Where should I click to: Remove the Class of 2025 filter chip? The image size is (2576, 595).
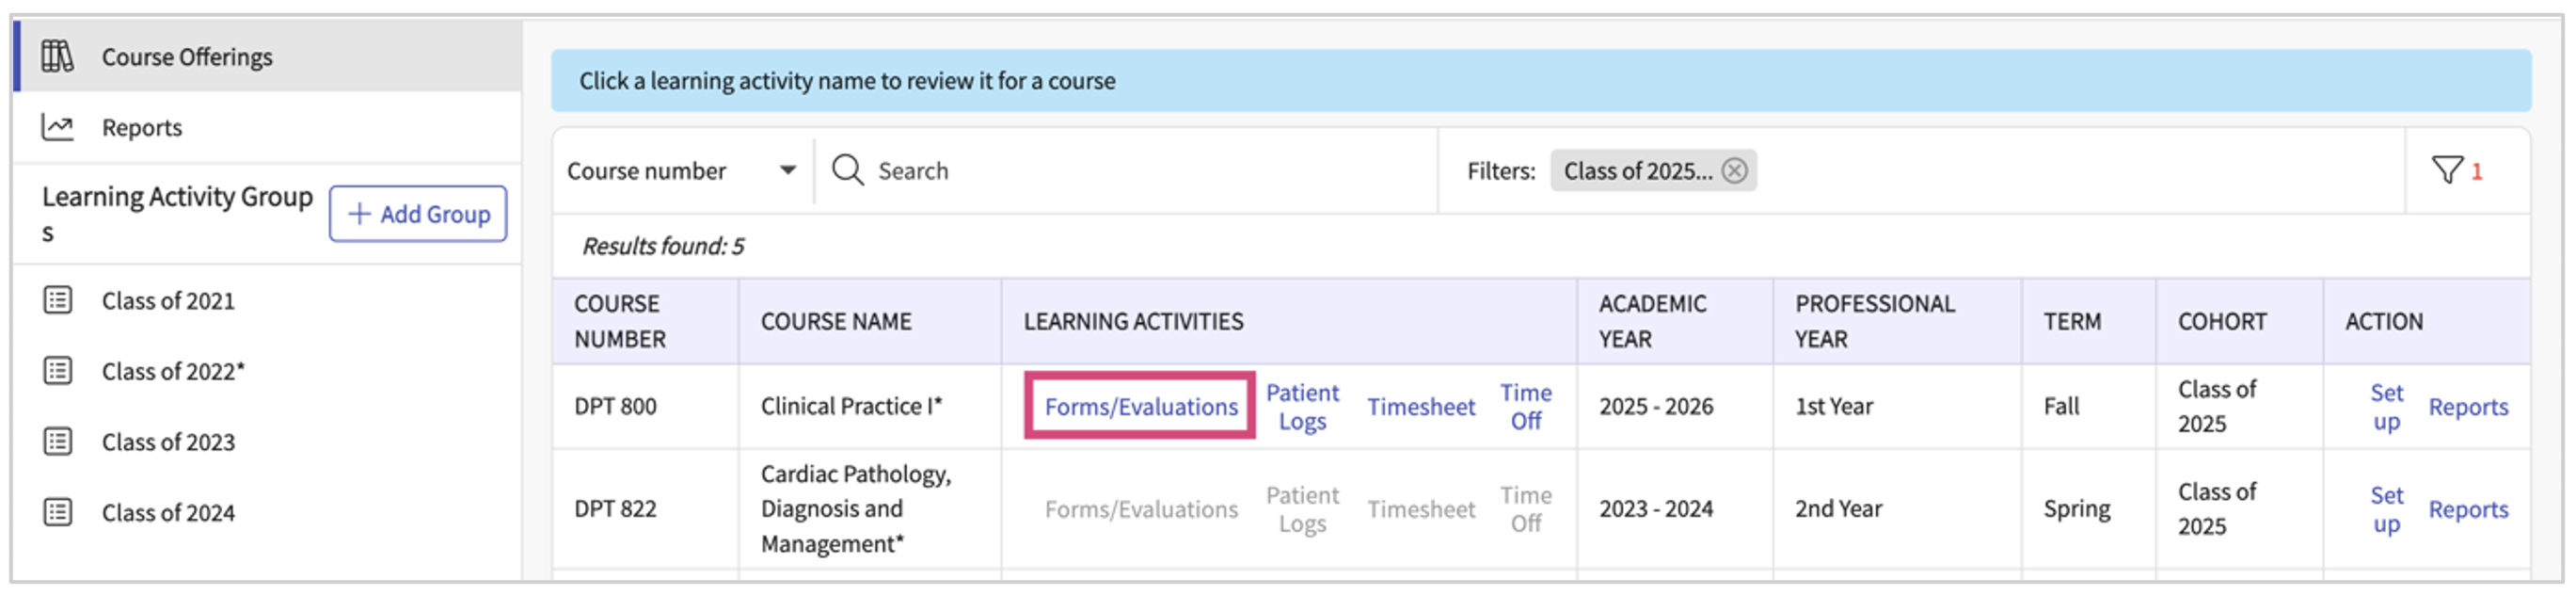1735,171
